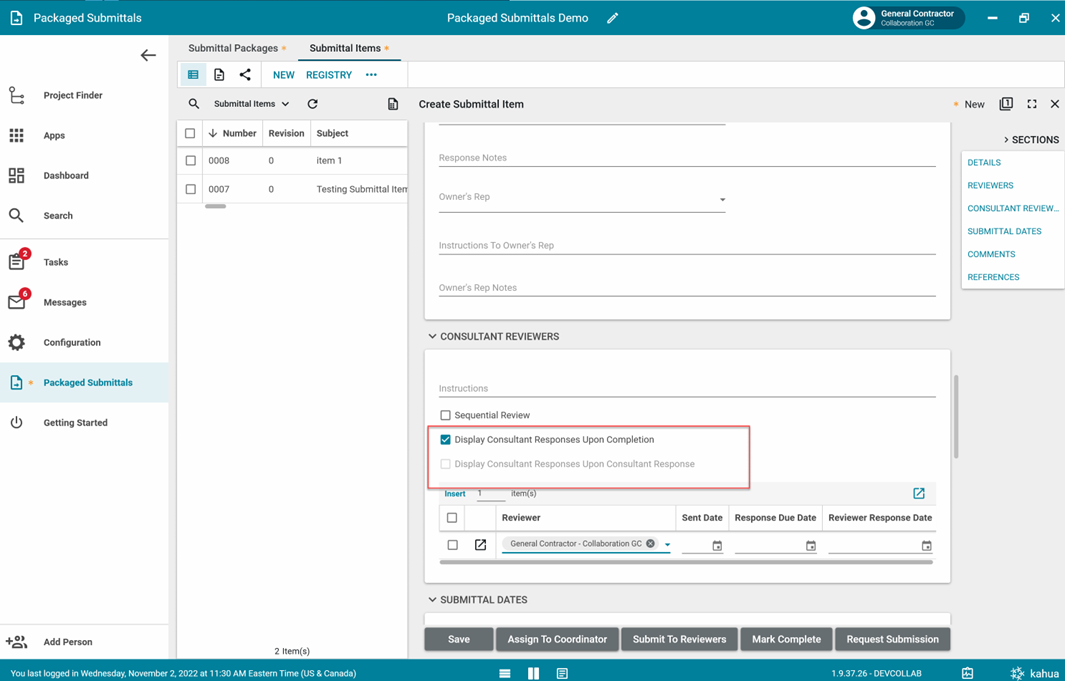Collapse the Consultant Reviewers section

[x=432, y=337]
